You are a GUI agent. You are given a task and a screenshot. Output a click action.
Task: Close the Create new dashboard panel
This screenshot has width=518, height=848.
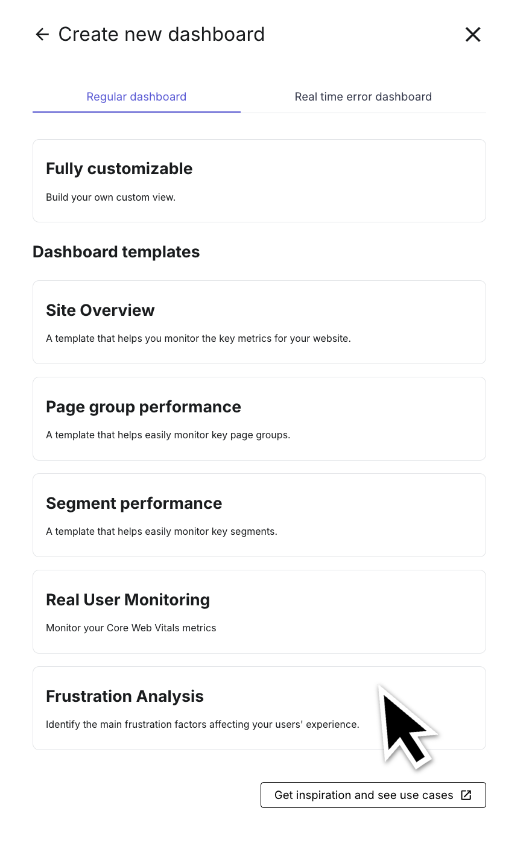pyautogui.click(x=473, y=35)
